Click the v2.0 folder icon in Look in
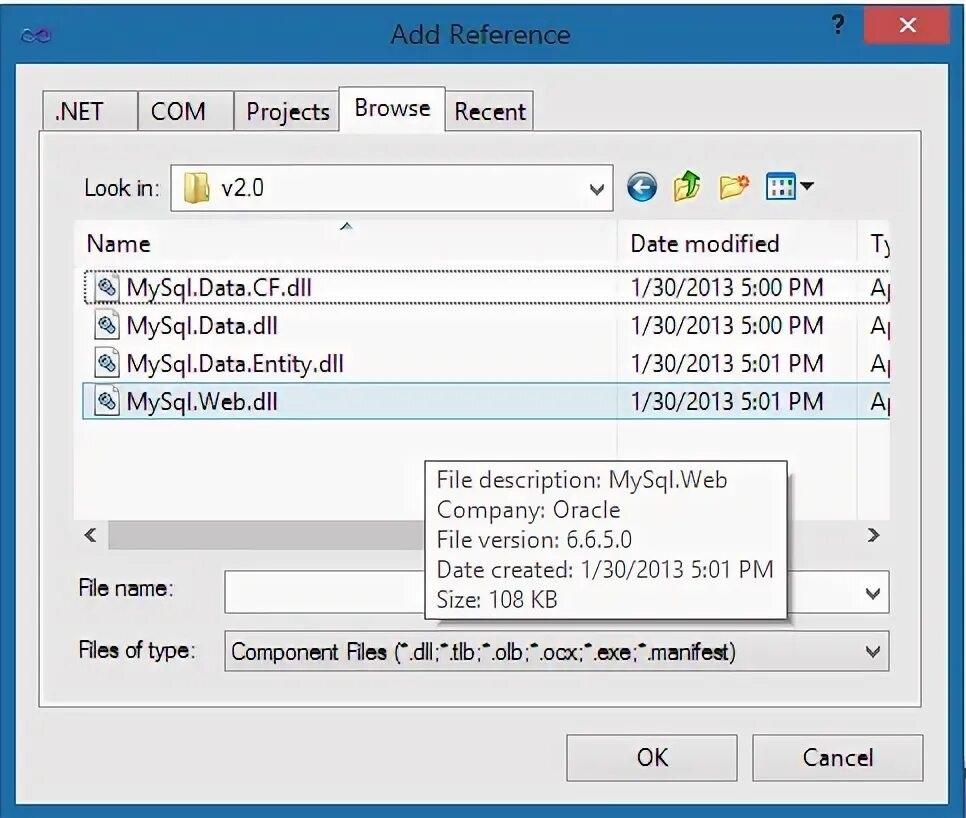 point(197,187)
